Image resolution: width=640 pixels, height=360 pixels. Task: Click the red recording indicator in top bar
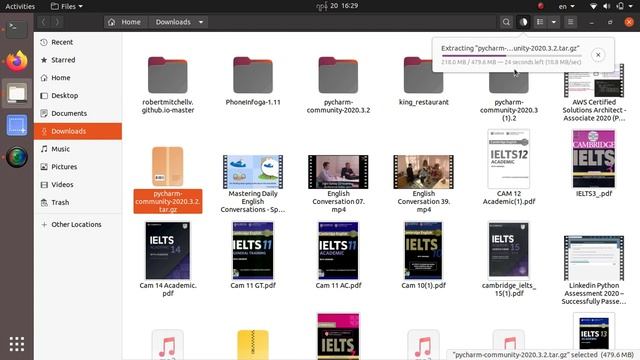pos(540,6)
